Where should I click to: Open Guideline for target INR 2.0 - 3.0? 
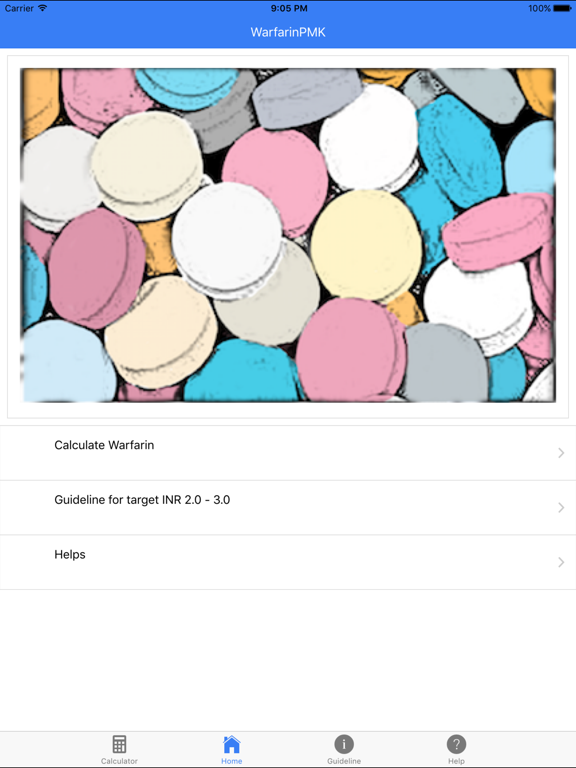click(288, 507)
